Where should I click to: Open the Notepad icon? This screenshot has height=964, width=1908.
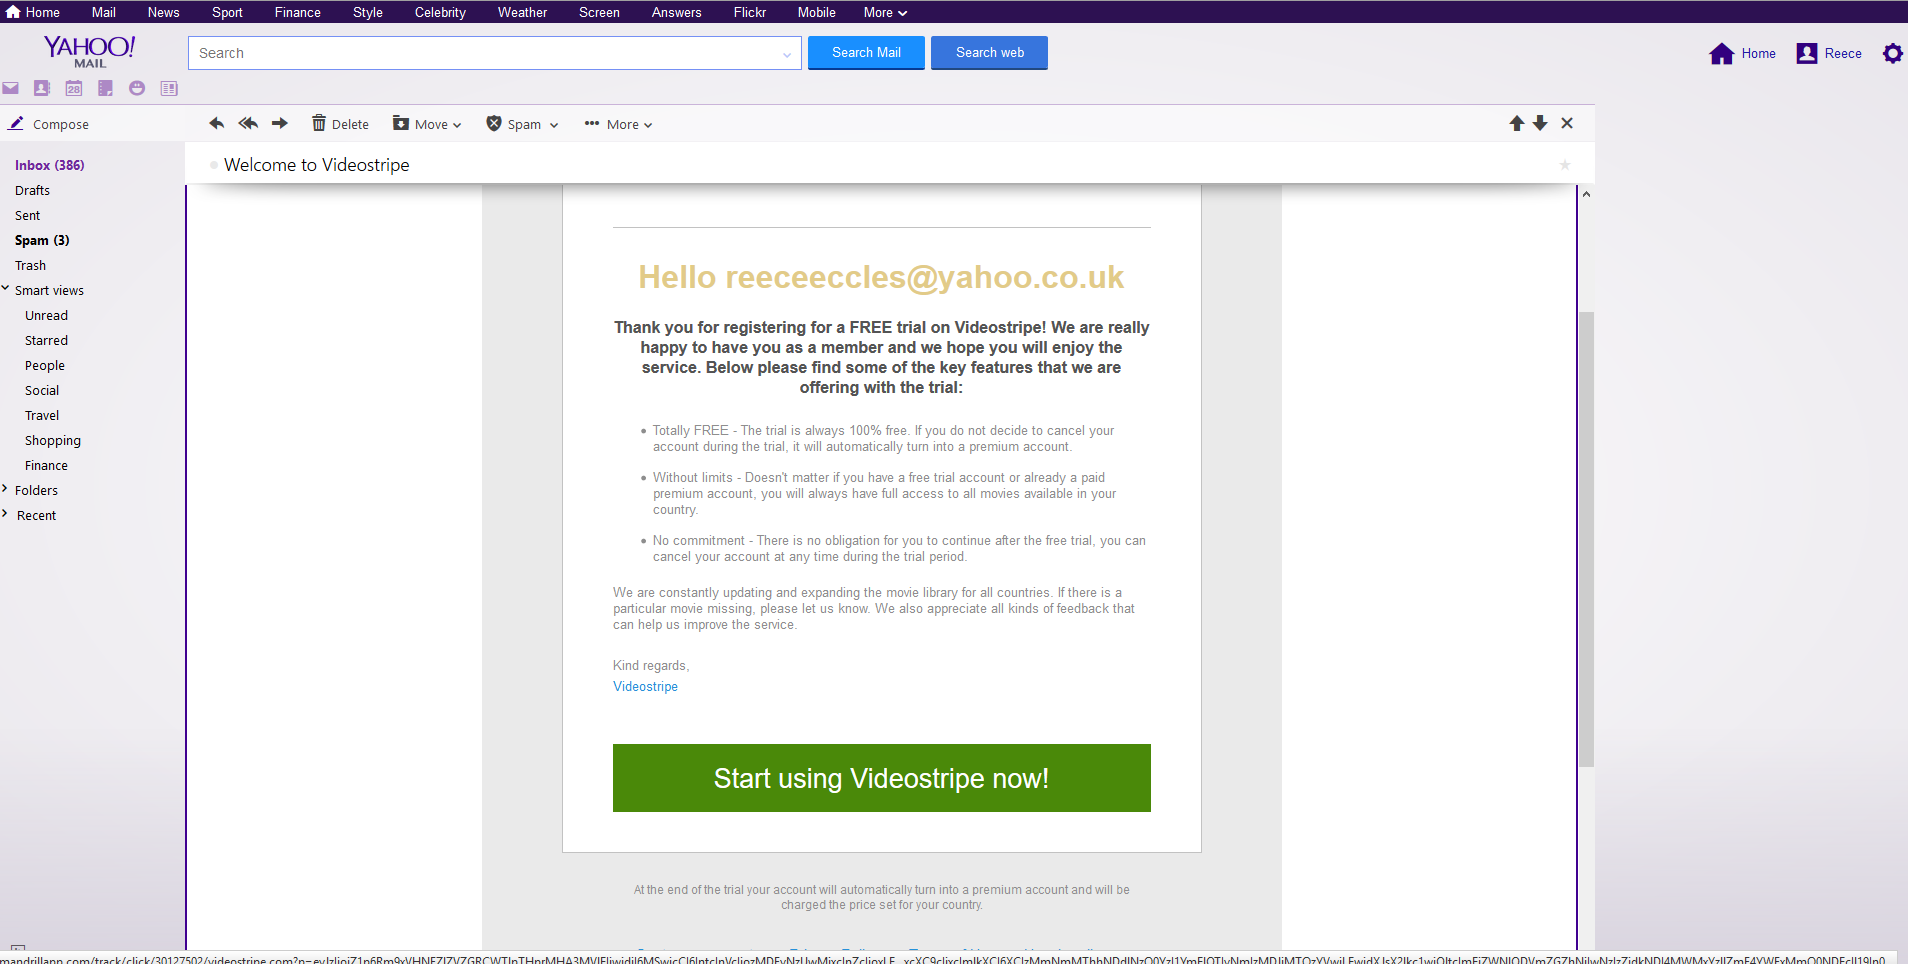[x=105, y=88]
